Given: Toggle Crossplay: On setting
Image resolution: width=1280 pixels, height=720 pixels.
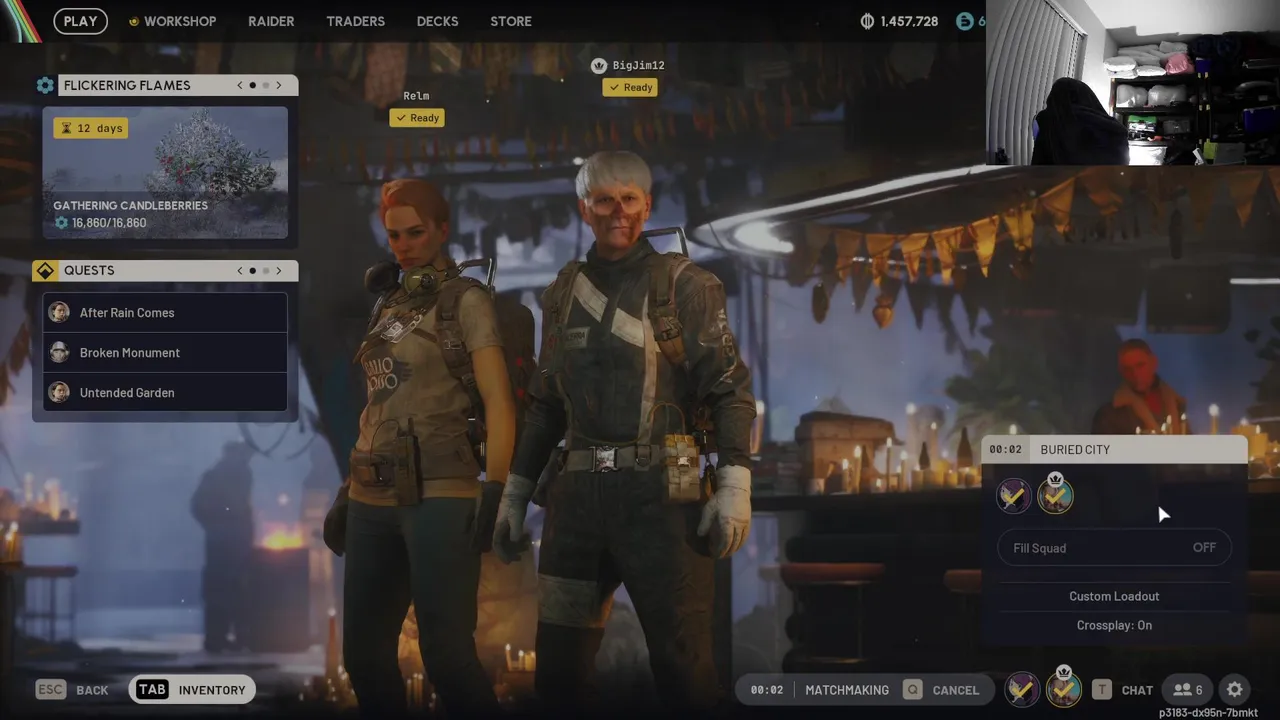Looking at the screenshot, I should point(1114,625).
